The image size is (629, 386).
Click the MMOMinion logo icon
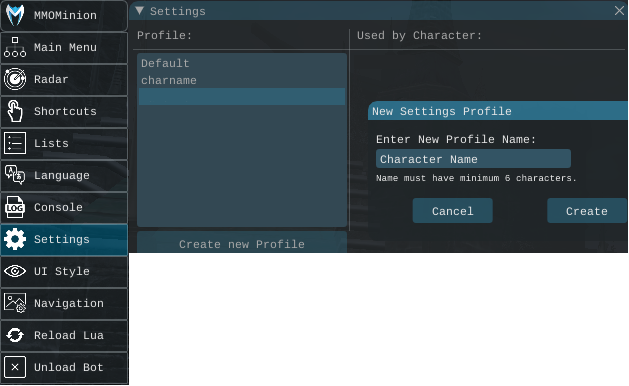15,15
